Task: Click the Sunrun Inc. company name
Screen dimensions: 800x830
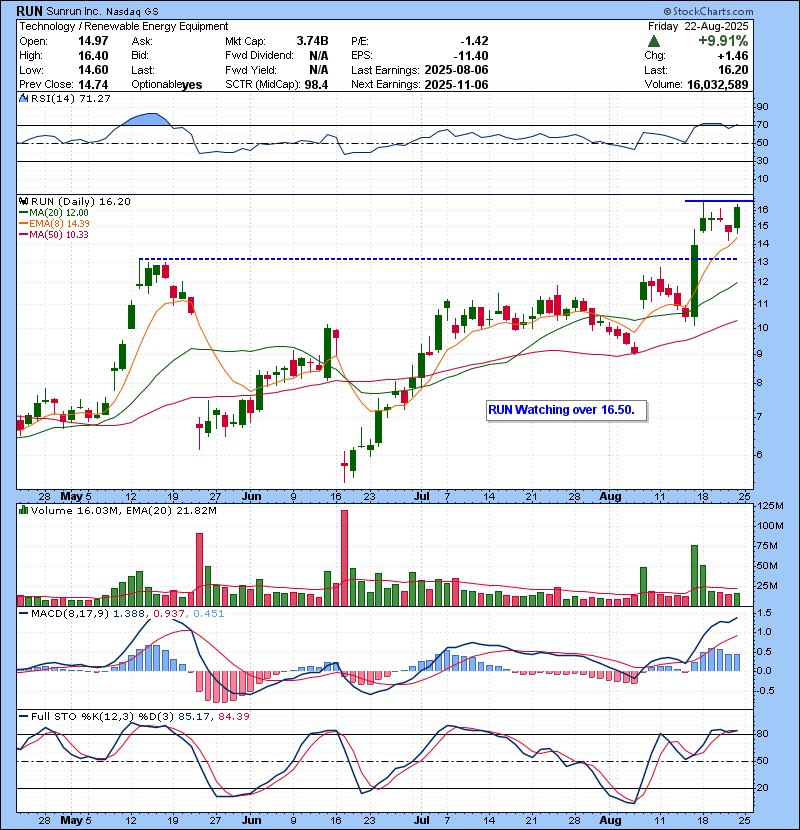Action: [74, 11]
